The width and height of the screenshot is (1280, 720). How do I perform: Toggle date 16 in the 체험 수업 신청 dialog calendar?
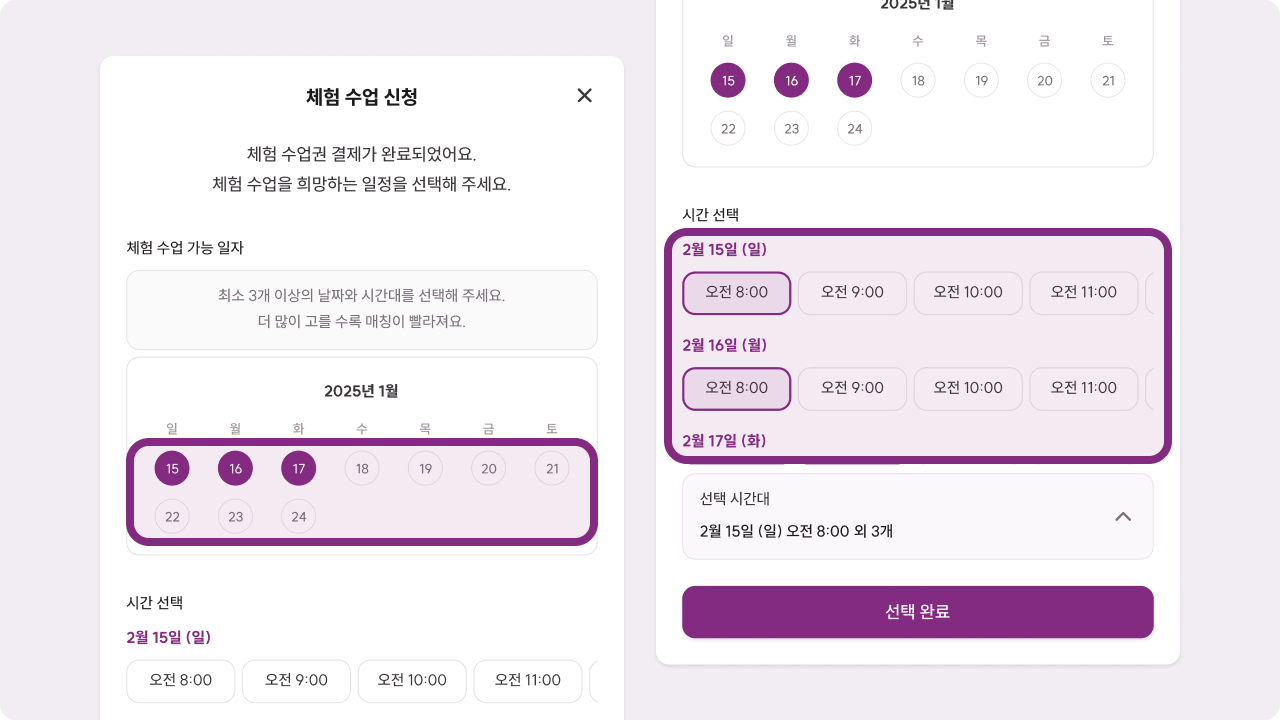coord(235,468)
